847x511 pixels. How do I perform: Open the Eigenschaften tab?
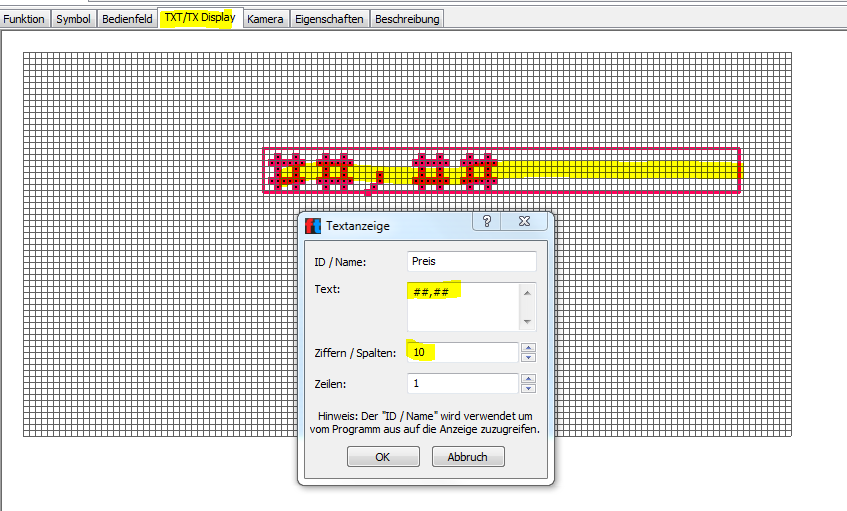click(x=329, y=19)
